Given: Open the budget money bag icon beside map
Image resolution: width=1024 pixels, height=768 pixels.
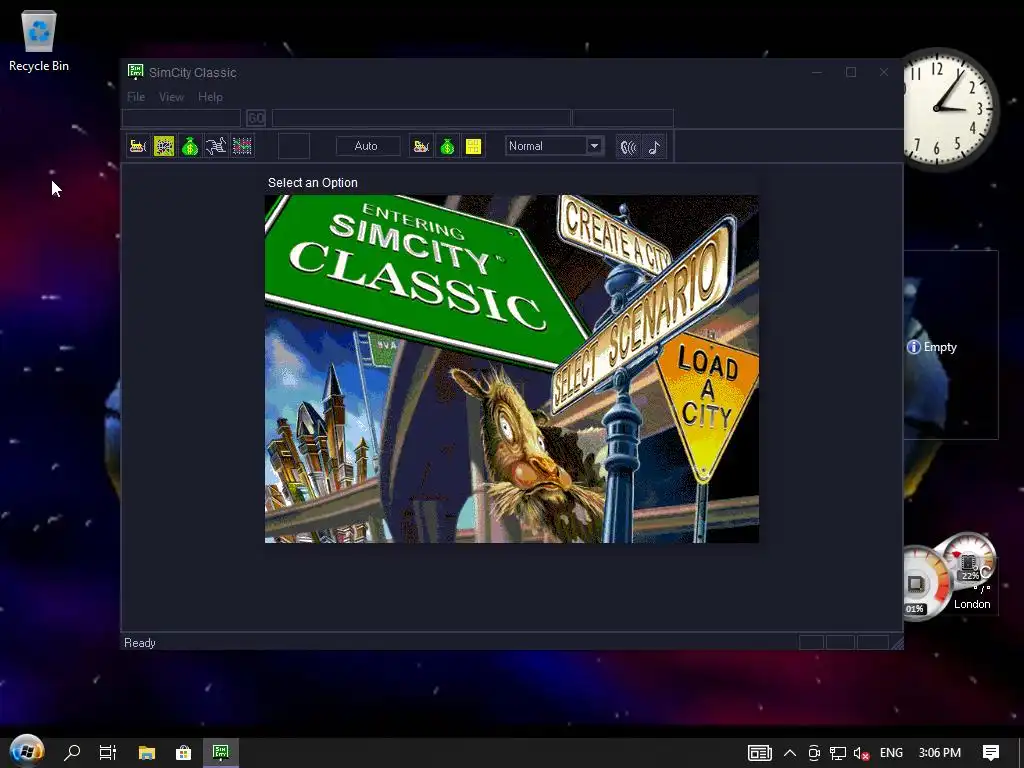Looking at the screenshot, I should [x=190, y=146].
